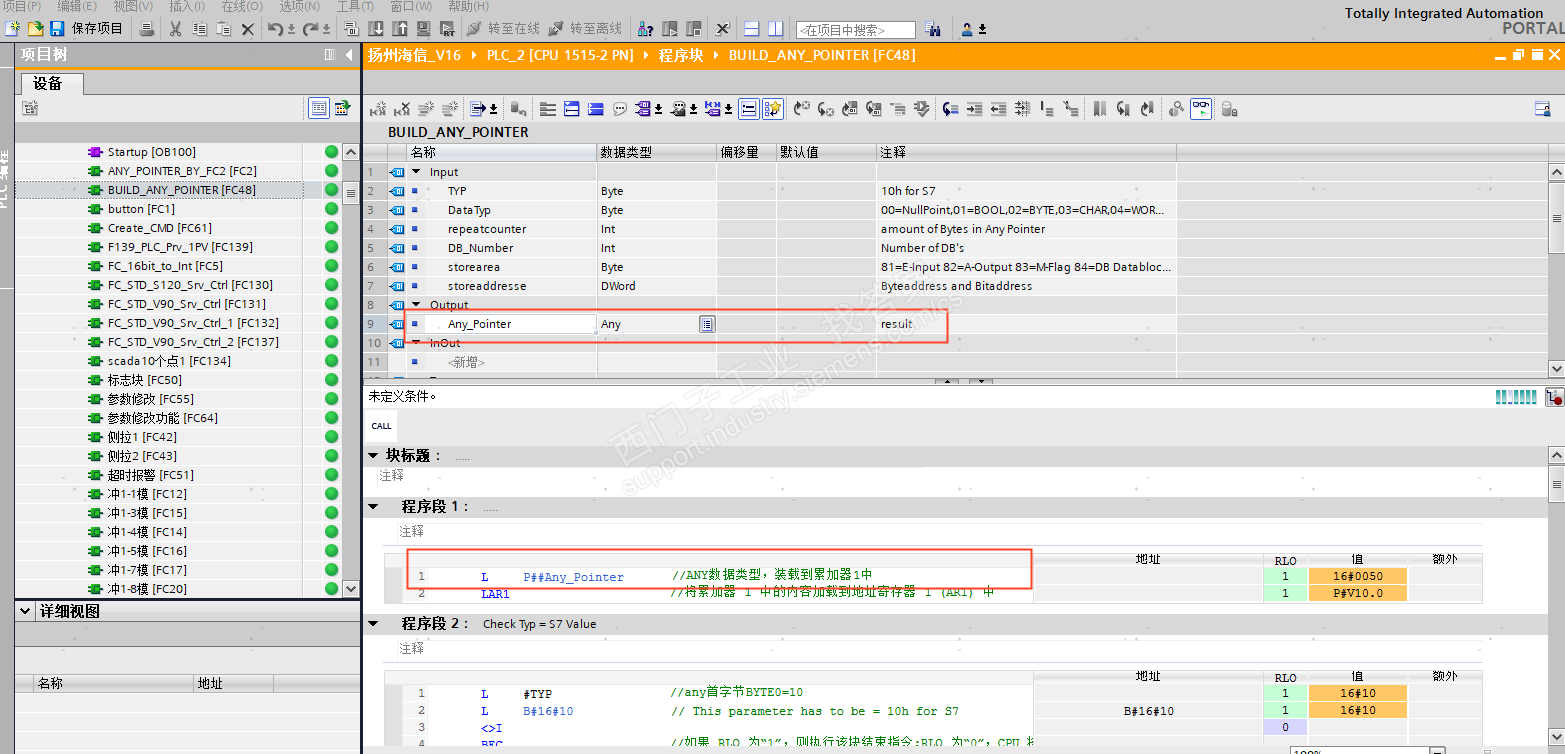This screenshot has height=754, width=1565.
Task: Click the split editor vertically icon
Action: [776, 29]
